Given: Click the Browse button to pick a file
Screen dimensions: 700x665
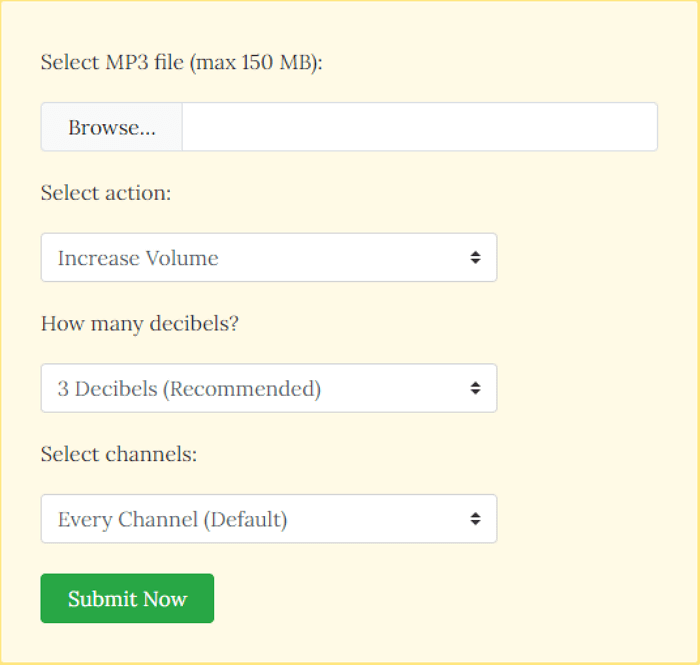Looking at the screenshot, I should (x=111, y=128).
